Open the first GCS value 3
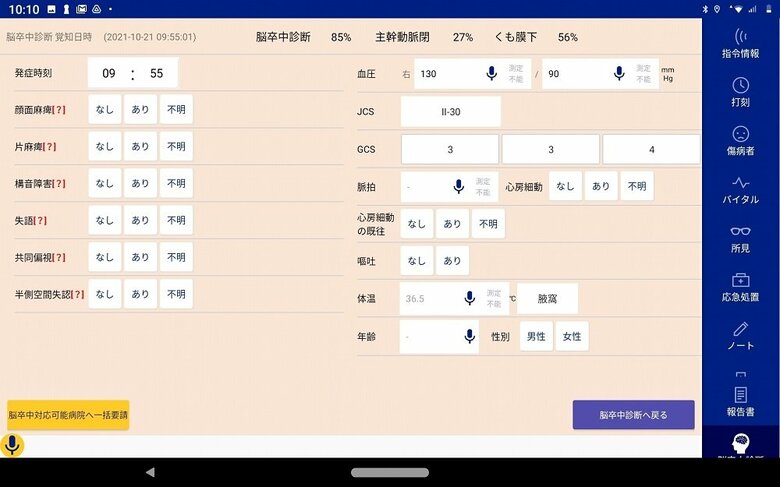The image size is (780, 487). (450, 149)
